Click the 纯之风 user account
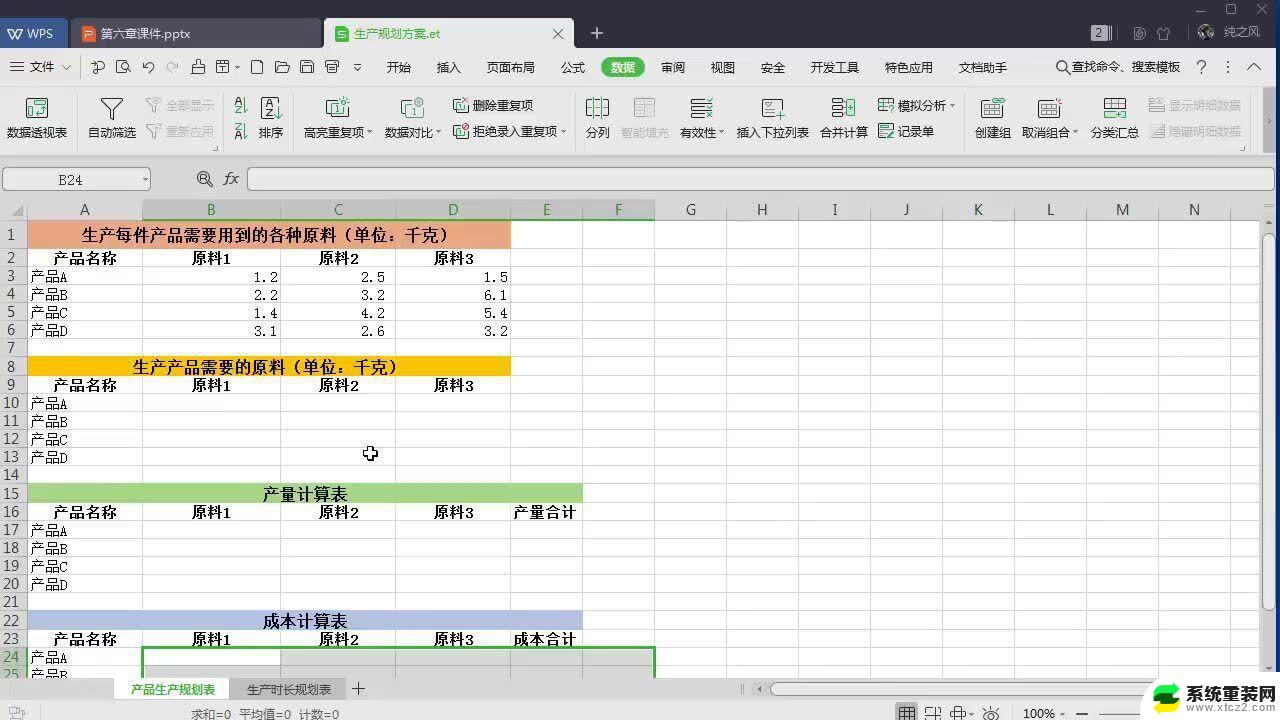 point(1229,33)
